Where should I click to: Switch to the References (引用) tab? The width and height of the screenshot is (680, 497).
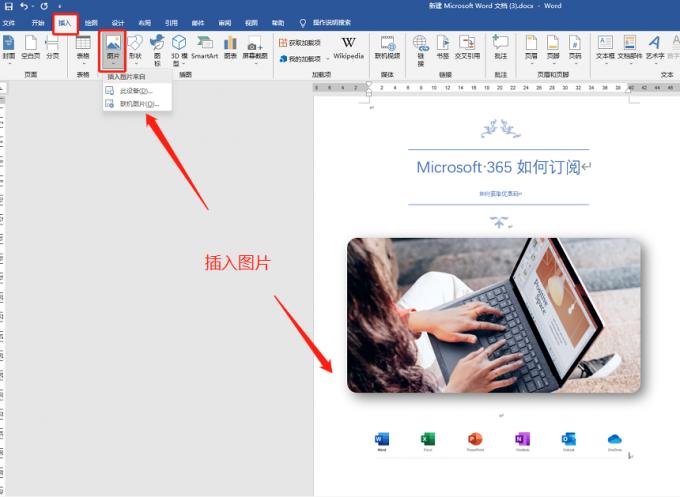pyautogui.click(x=171, y=23)
